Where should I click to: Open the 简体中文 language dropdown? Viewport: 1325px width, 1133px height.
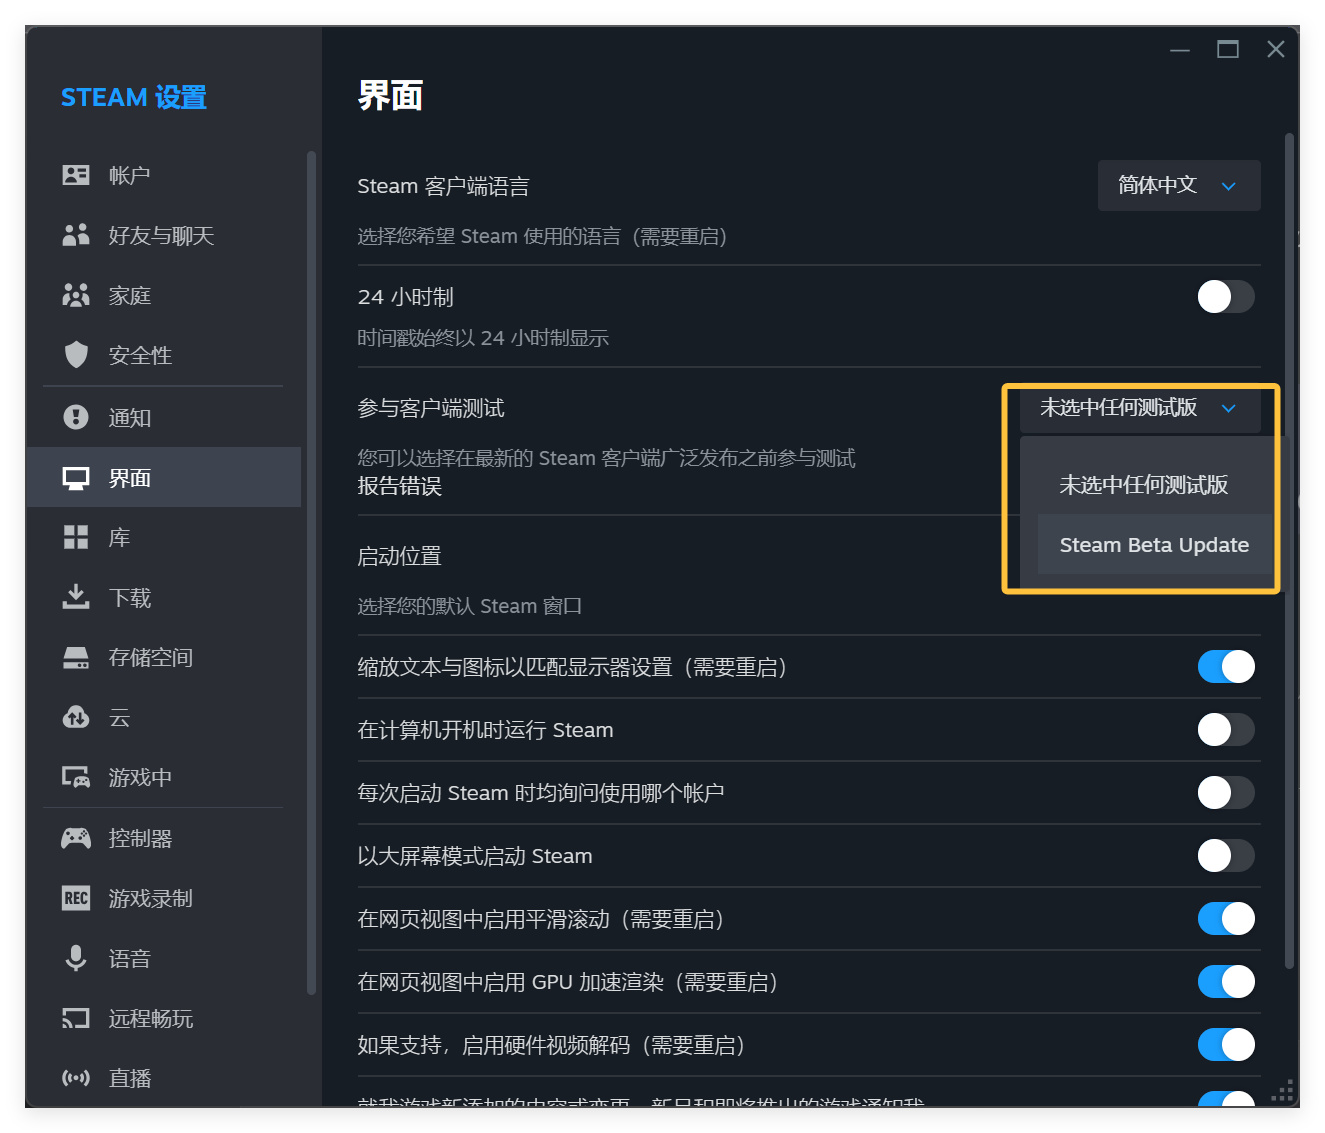pyautogui.click(x=1179, y=186)
